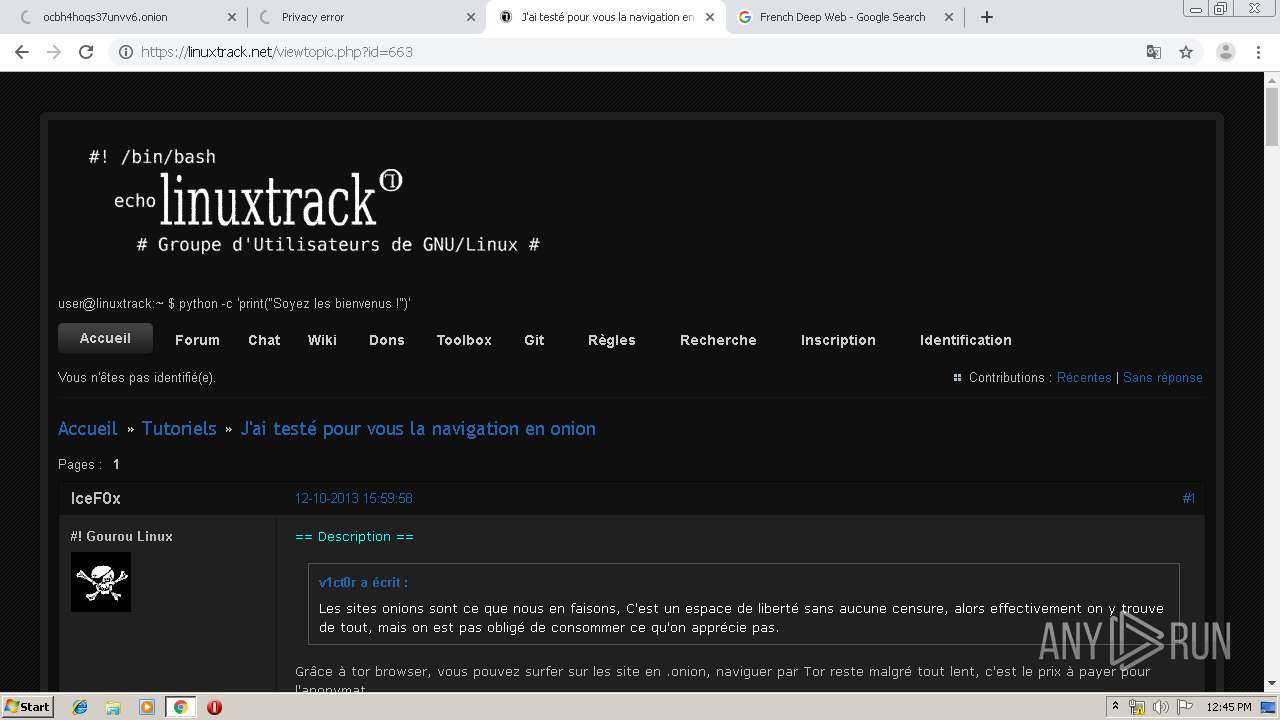Click the Opera taskbar icon

[214, 707]
